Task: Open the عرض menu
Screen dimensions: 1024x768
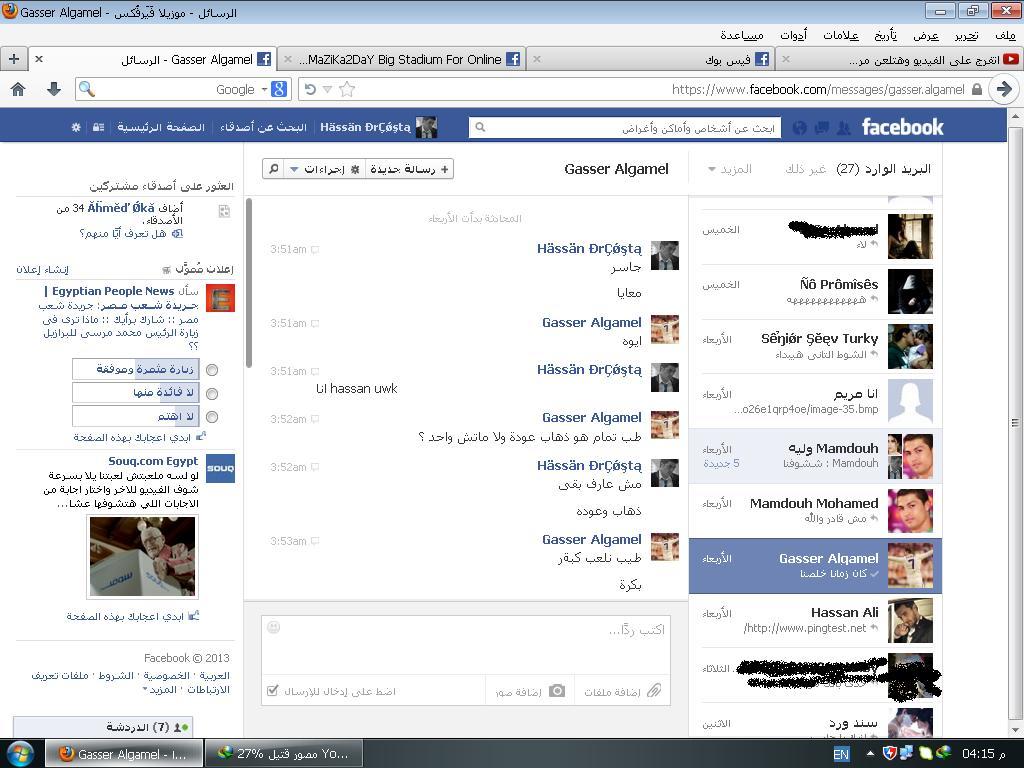Action: point(925,35)
